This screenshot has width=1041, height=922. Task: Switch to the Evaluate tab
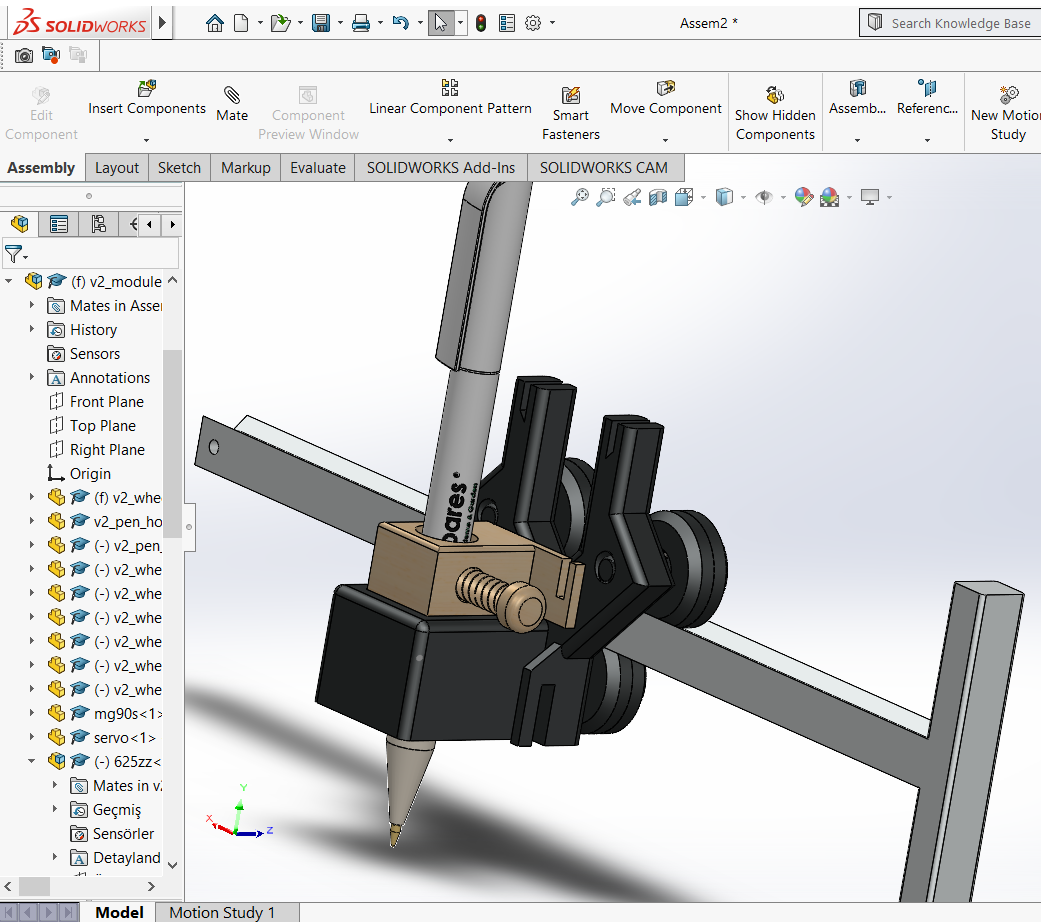click(317, 168)
